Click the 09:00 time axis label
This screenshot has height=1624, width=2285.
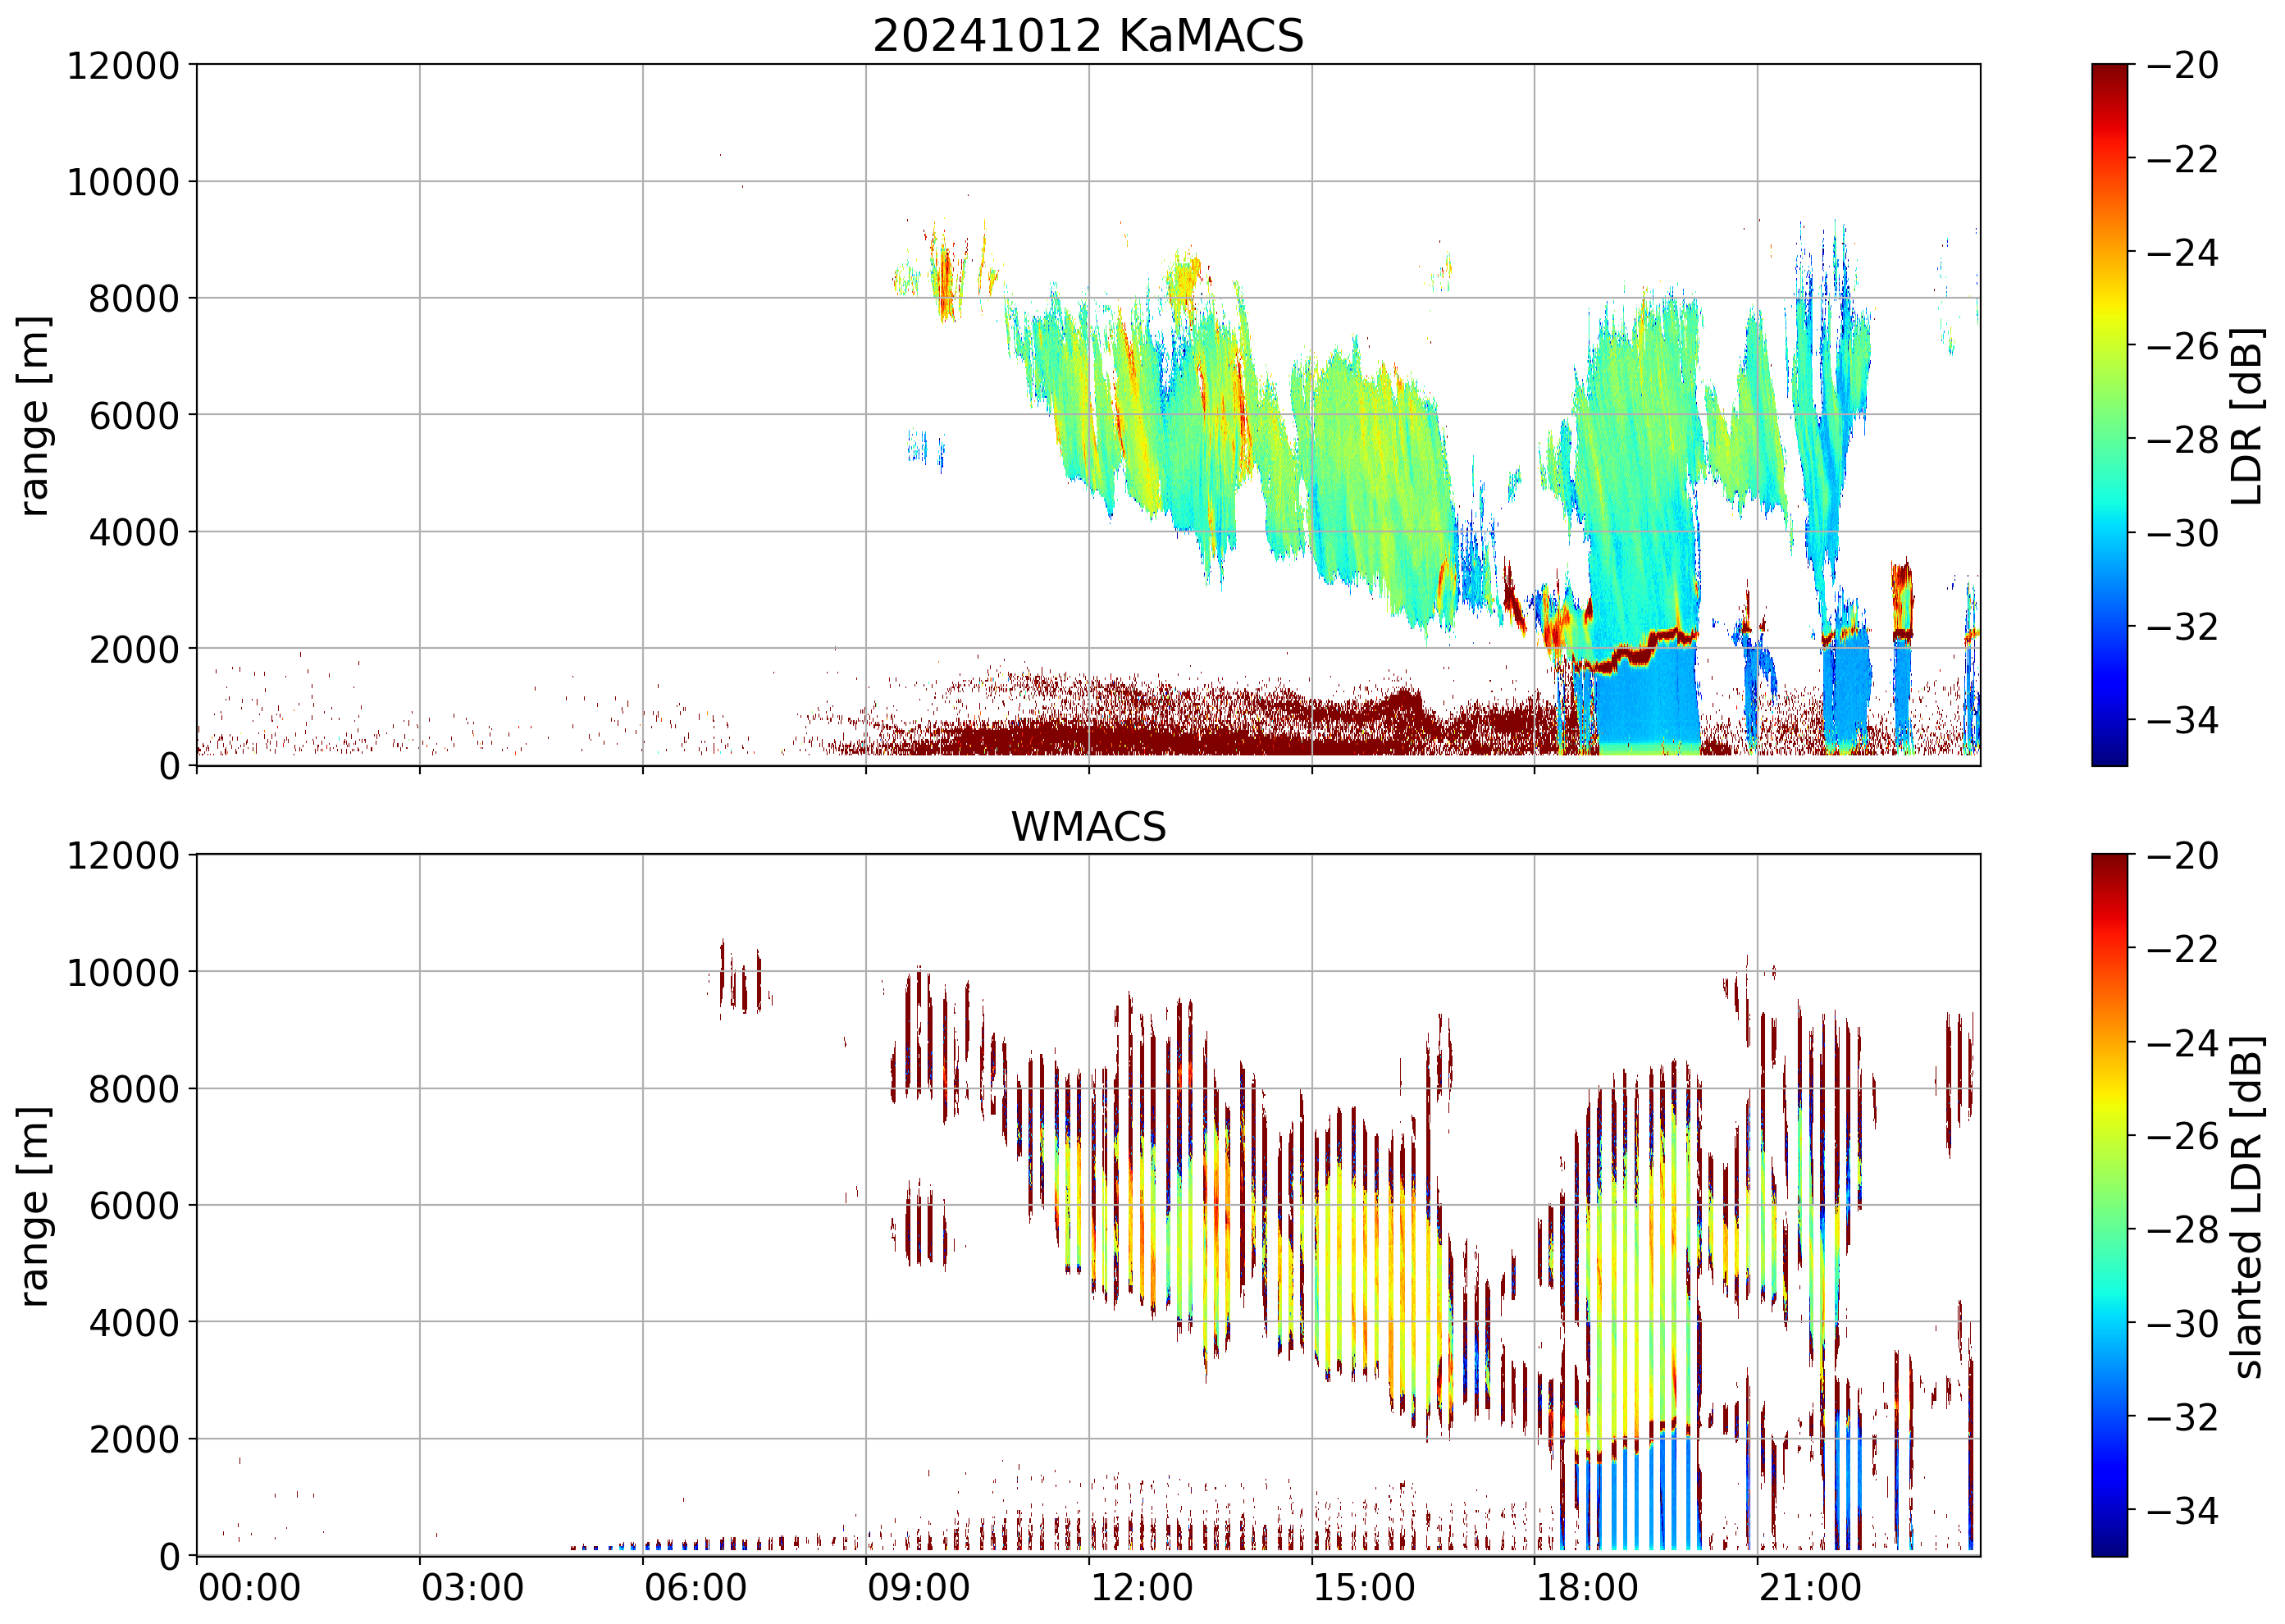918,1588
